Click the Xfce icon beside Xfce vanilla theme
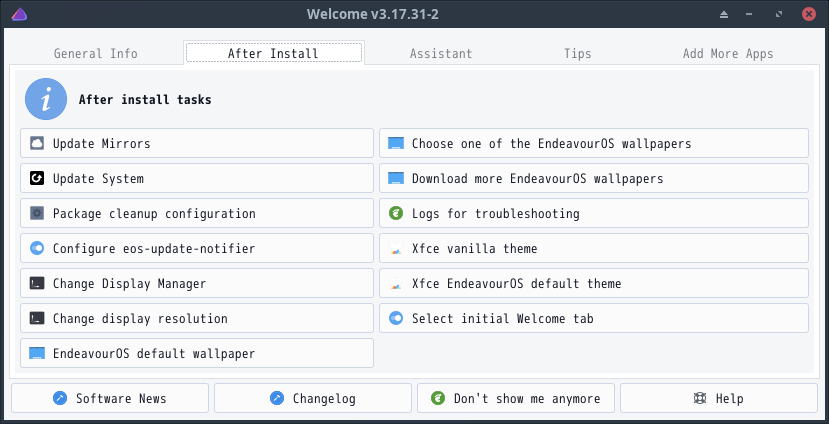The image size is (829, 424). coord(396,248)
